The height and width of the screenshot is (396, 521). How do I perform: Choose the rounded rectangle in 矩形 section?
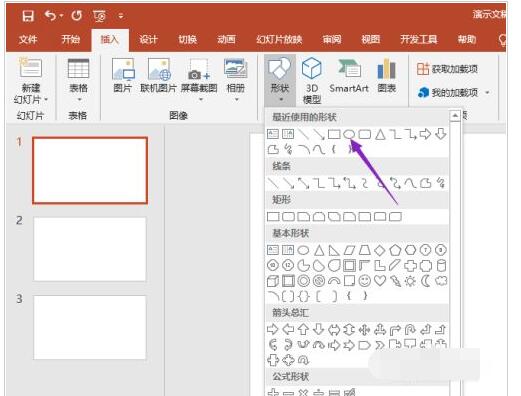pyautogui.click(x=288, y=217)
